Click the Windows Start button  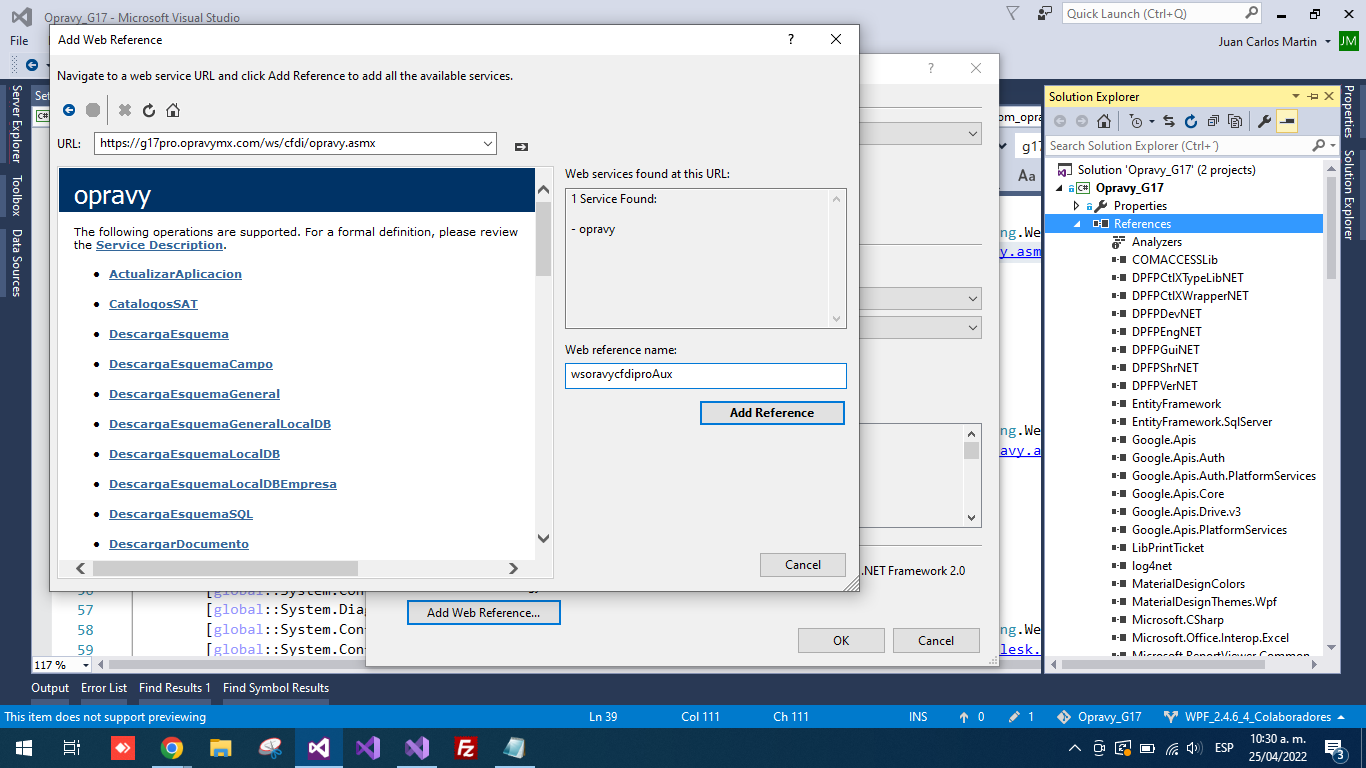click(23, 747)
